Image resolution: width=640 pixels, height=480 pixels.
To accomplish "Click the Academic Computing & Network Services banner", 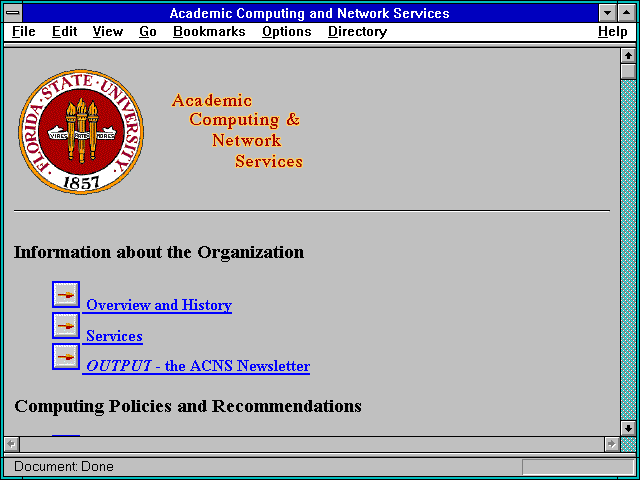I will point(237,131).
